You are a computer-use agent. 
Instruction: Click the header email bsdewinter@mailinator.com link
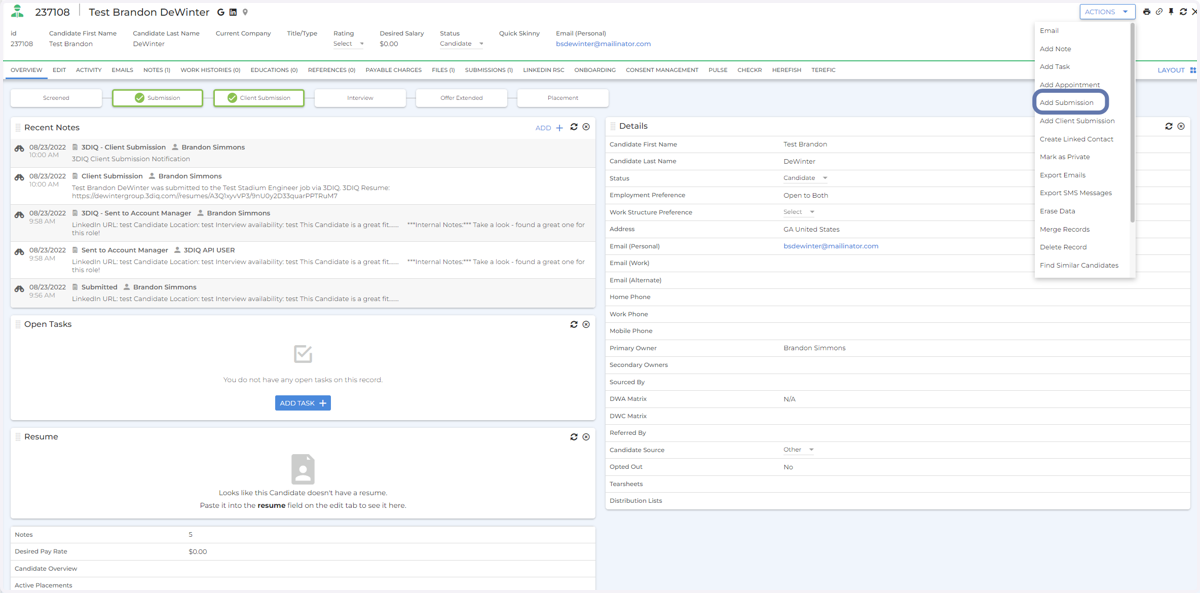point(603,44)
